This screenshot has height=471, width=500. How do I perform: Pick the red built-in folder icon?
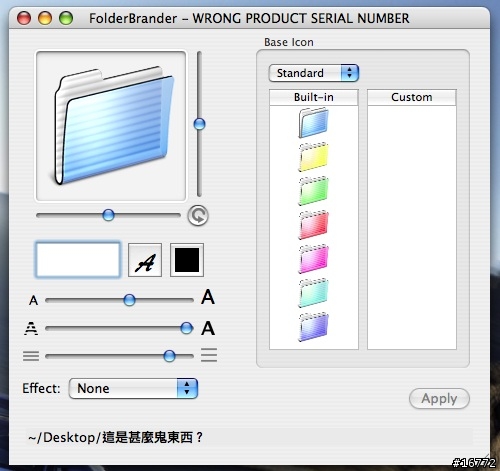[313, 225]
